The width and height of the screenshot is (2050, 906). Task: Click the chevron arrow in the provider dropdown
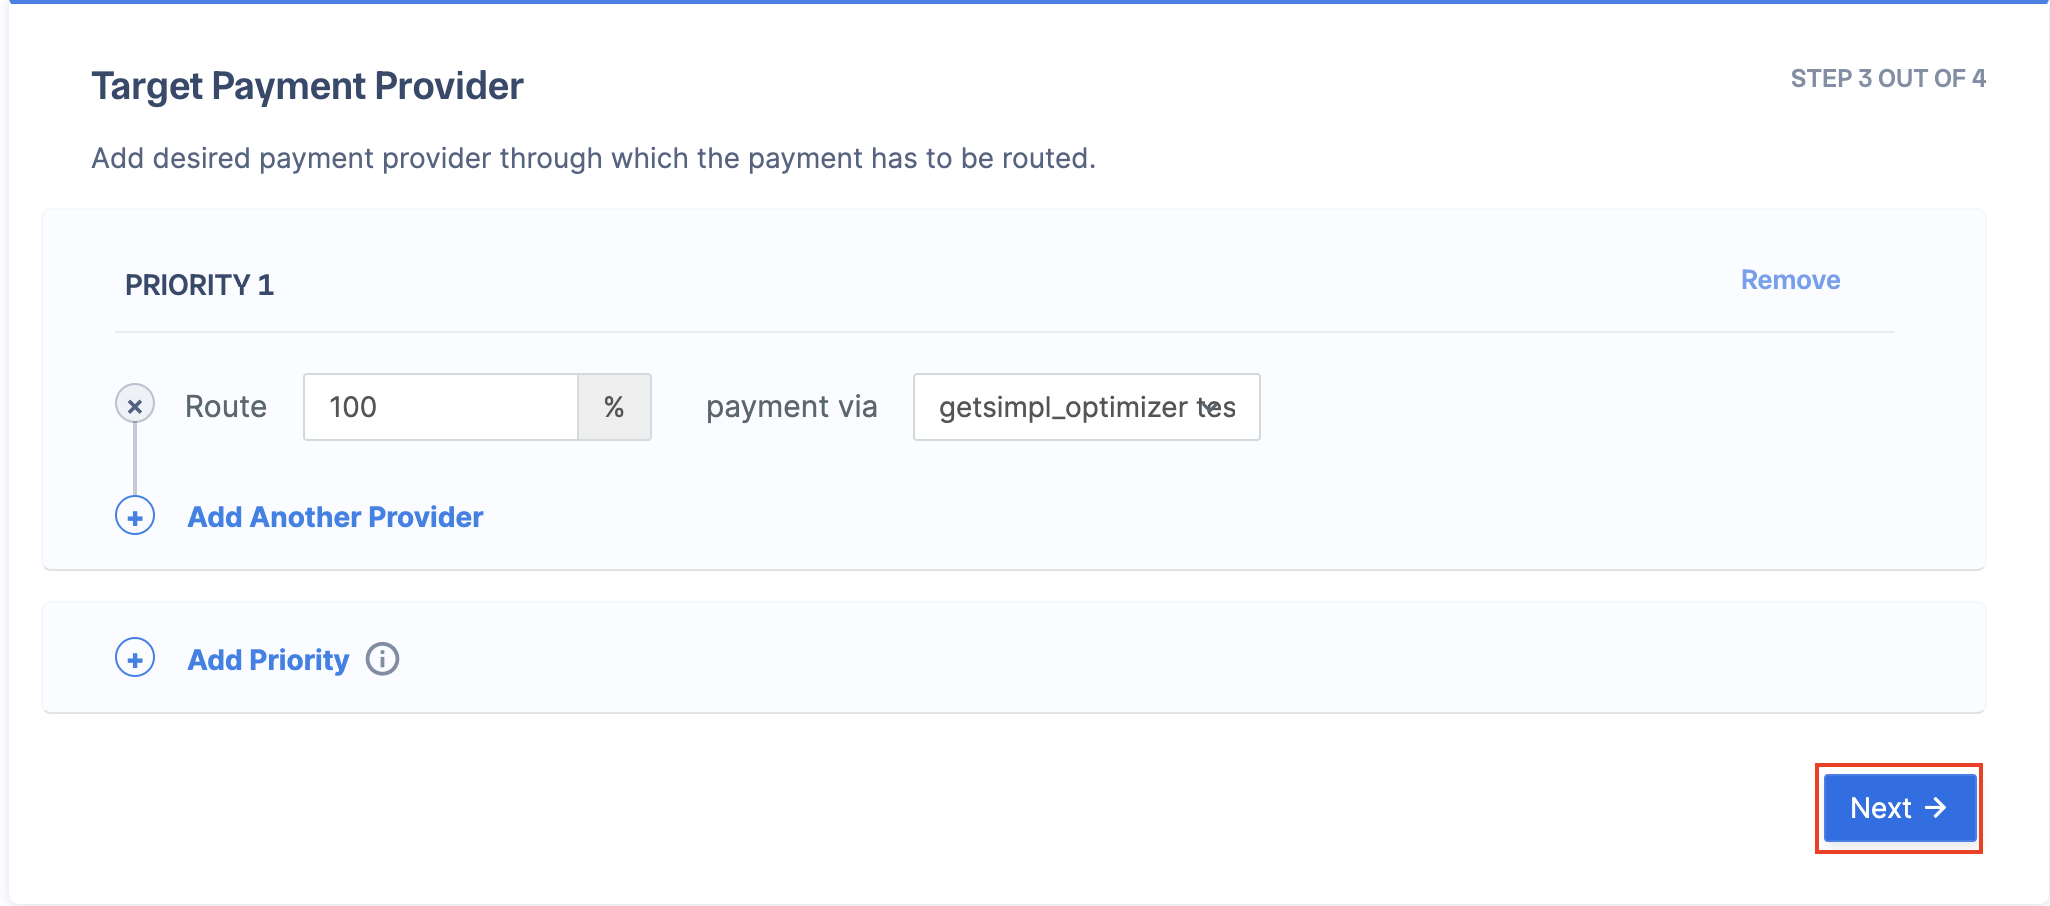[x=1210, y=407]
